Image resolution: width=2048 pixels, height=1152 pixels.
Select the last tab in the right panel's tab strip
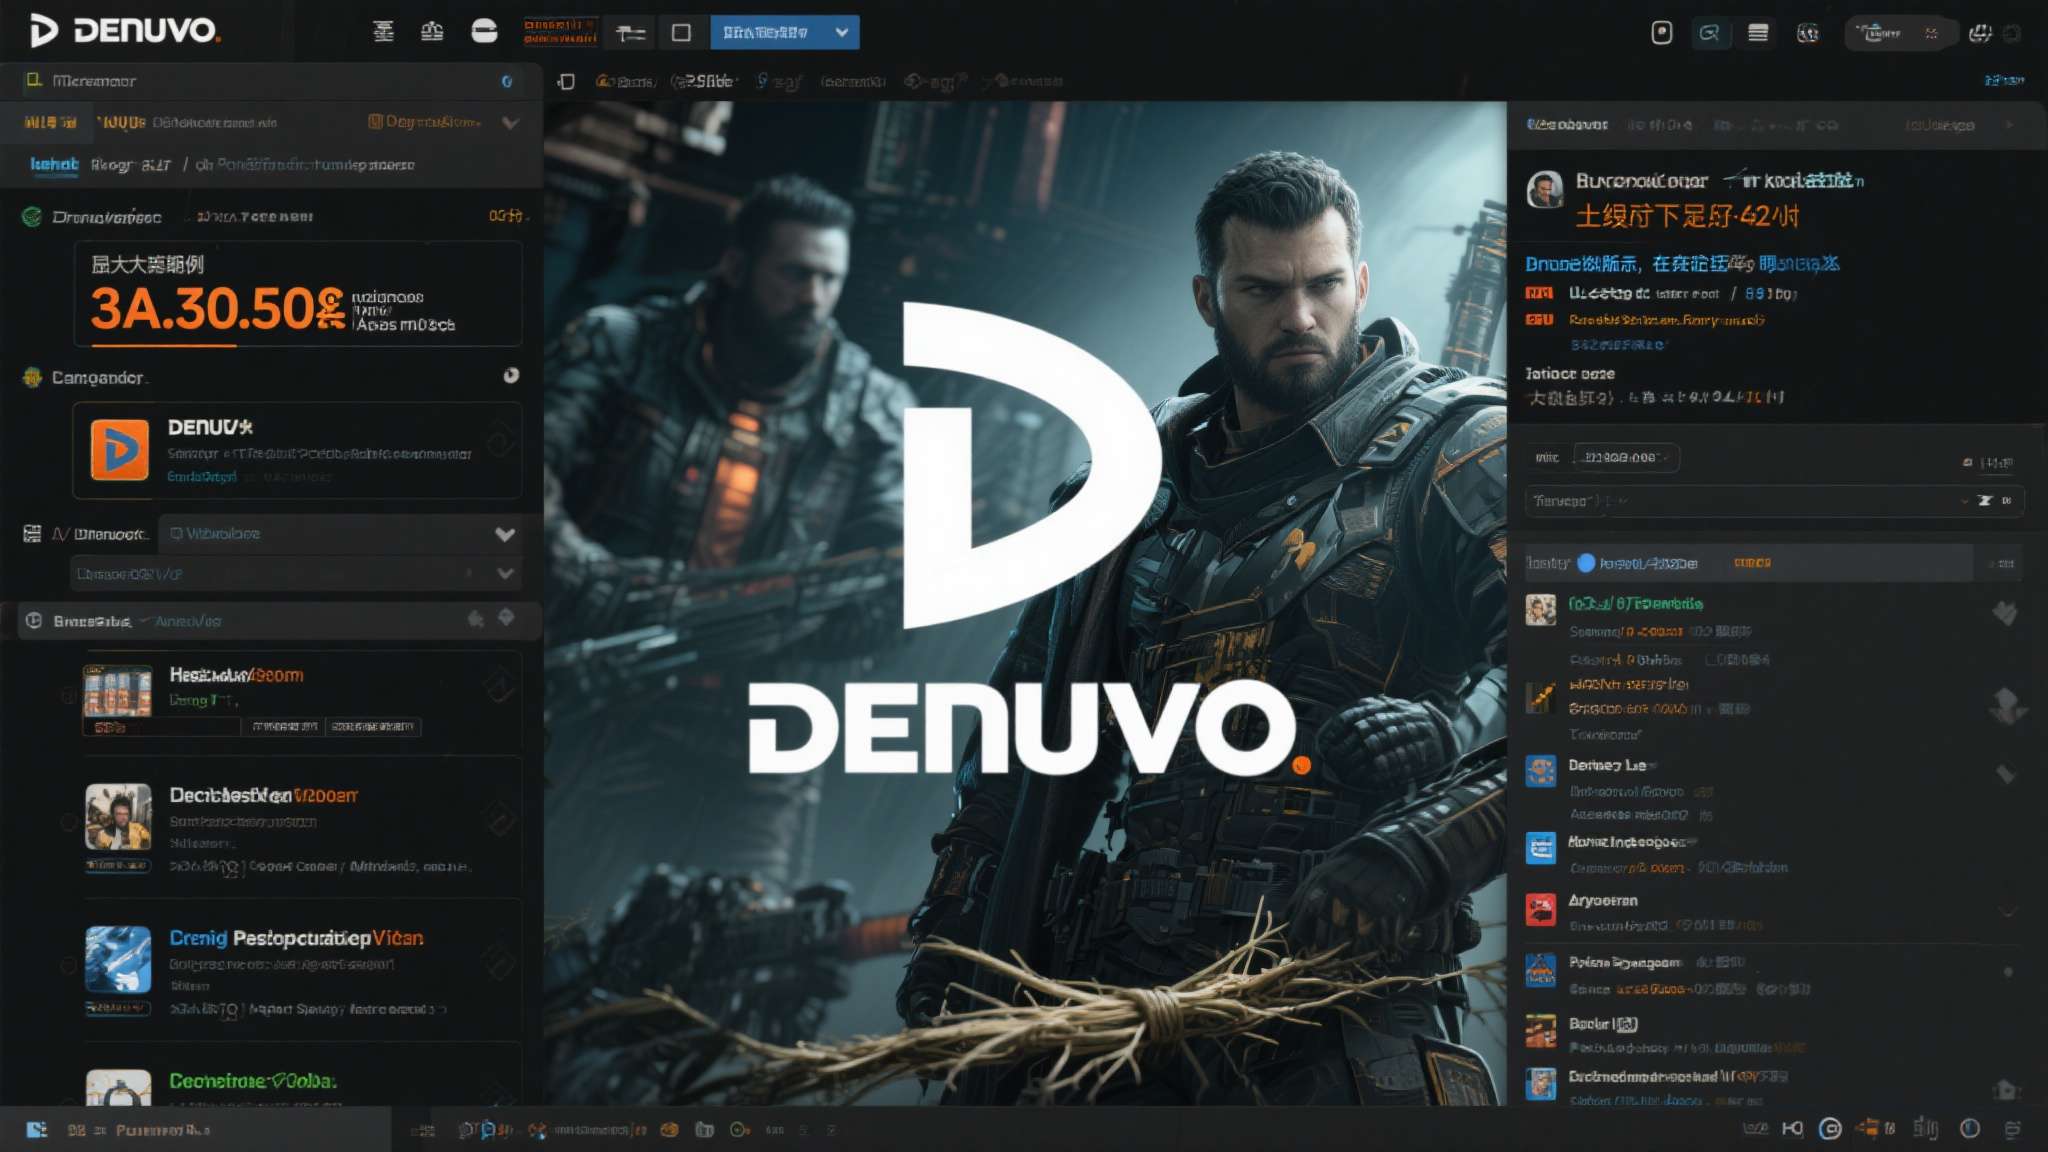point(1939,125)
